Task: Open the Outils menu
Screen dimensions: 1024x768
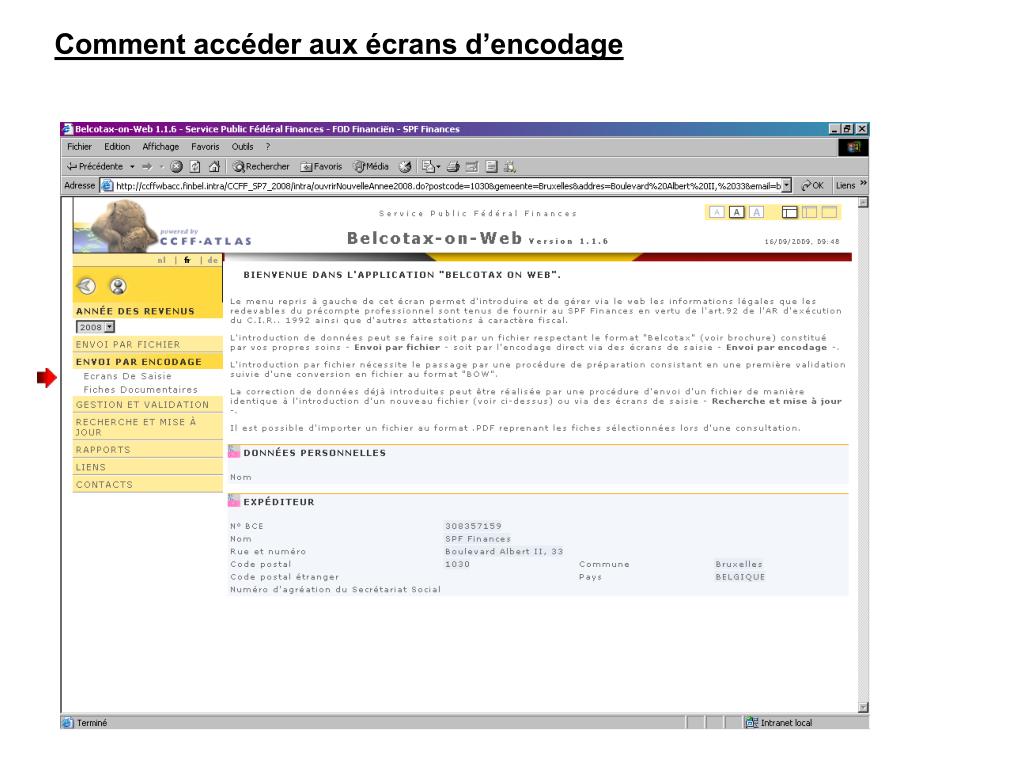Action: pos(242,147)
